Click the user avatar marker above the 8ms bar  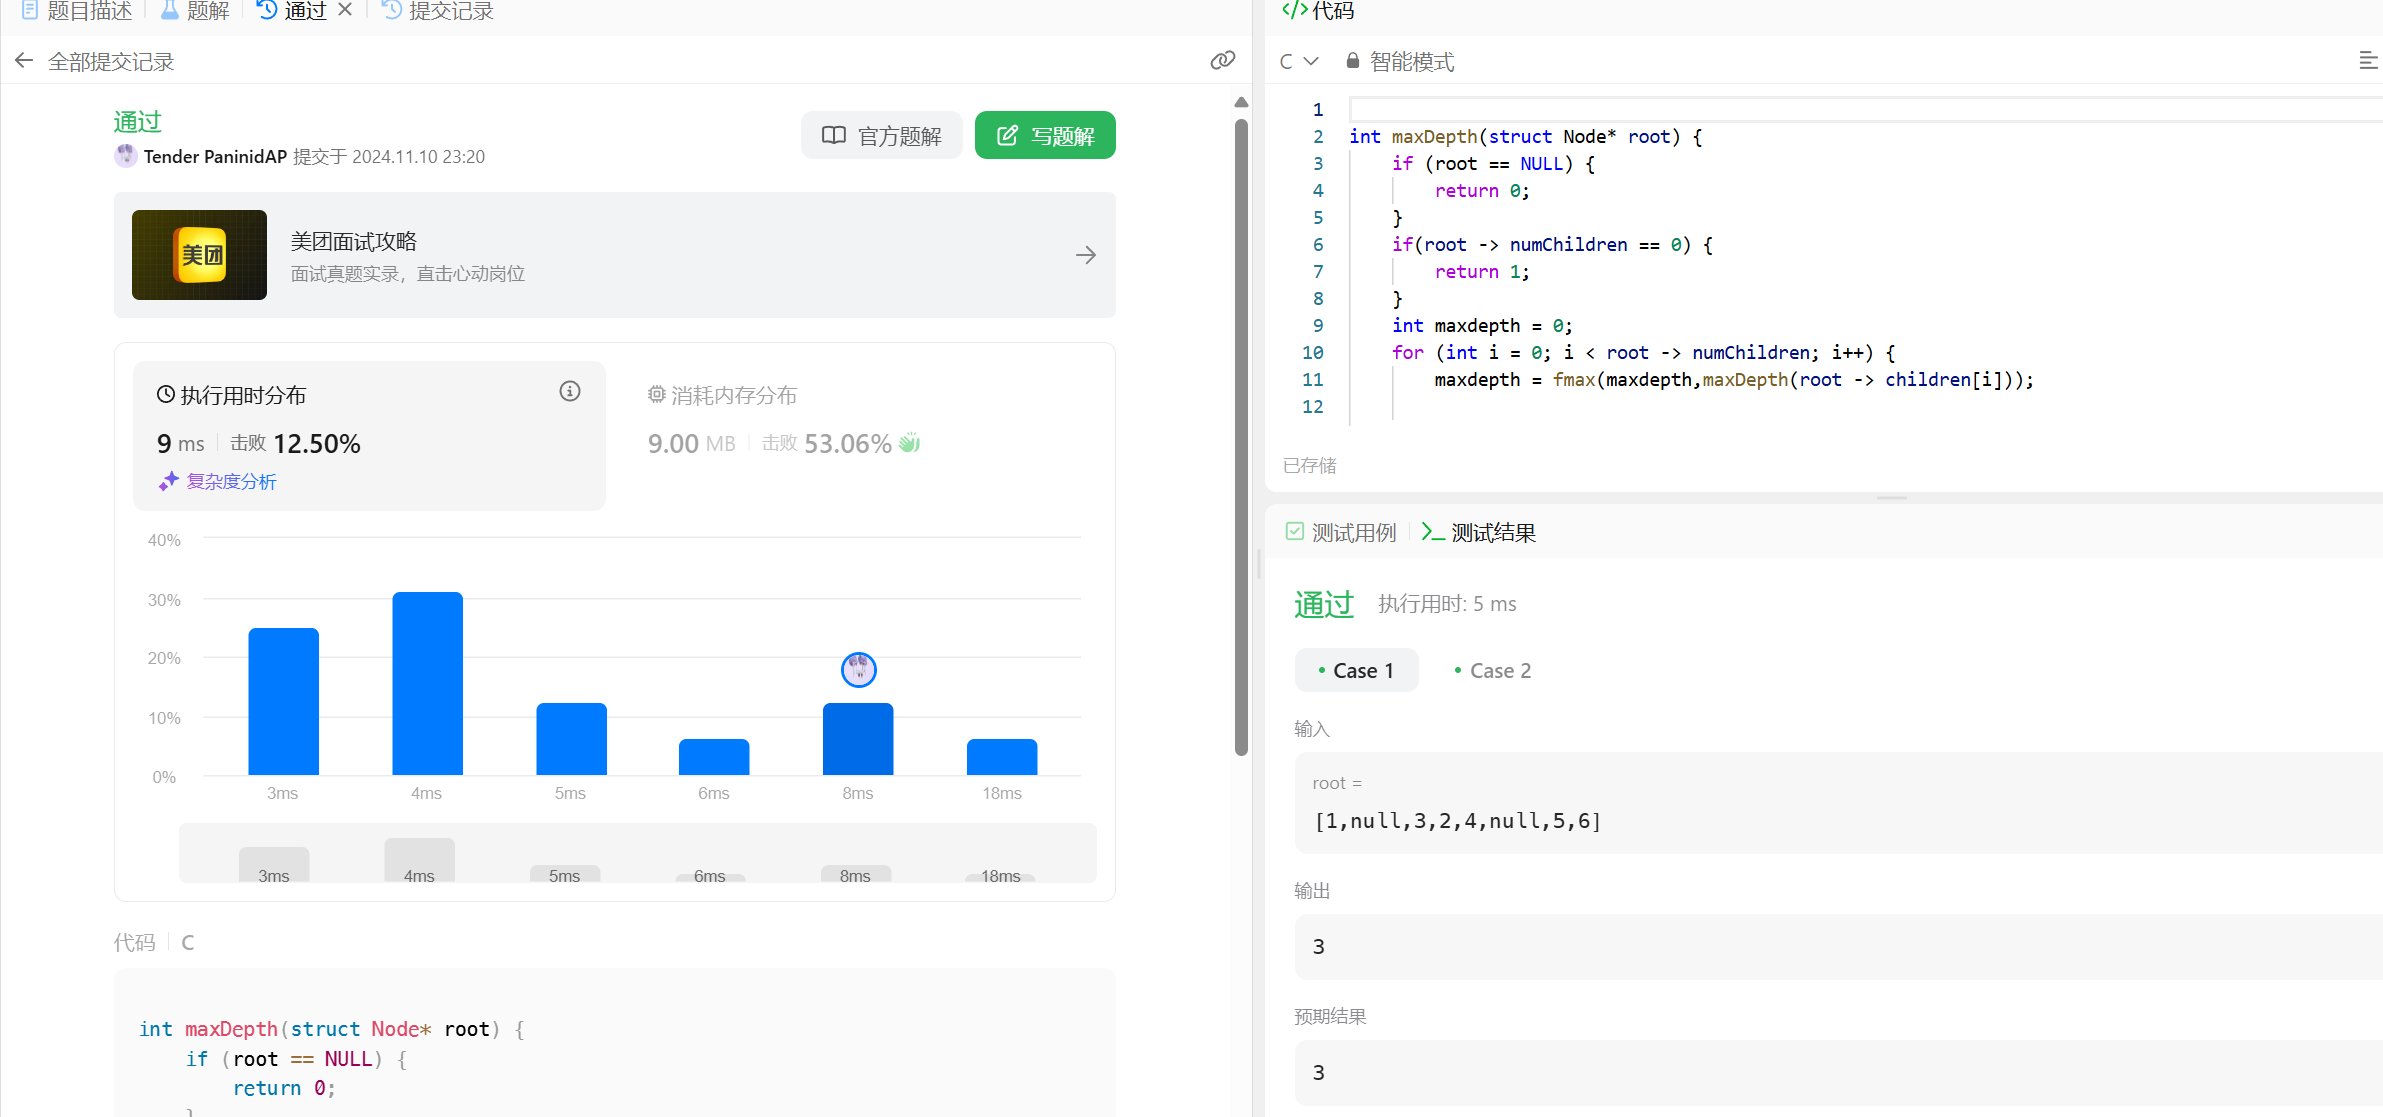(858, 670)
